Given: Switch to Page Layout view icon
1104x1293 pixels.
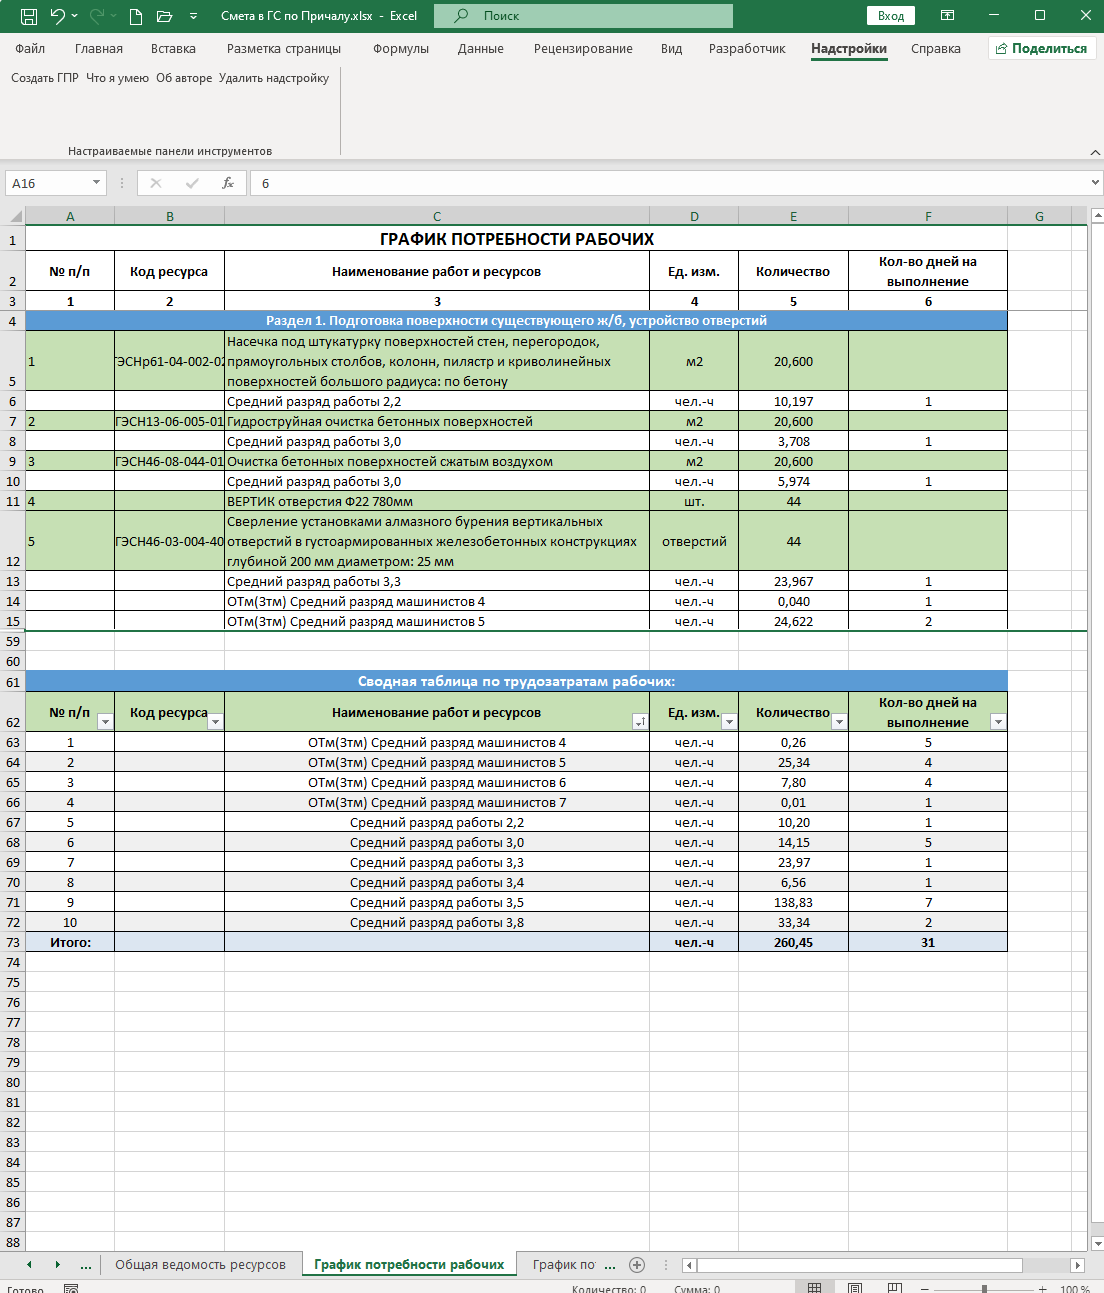Looking at the screenshot, I should click(x=855, y=1288).
